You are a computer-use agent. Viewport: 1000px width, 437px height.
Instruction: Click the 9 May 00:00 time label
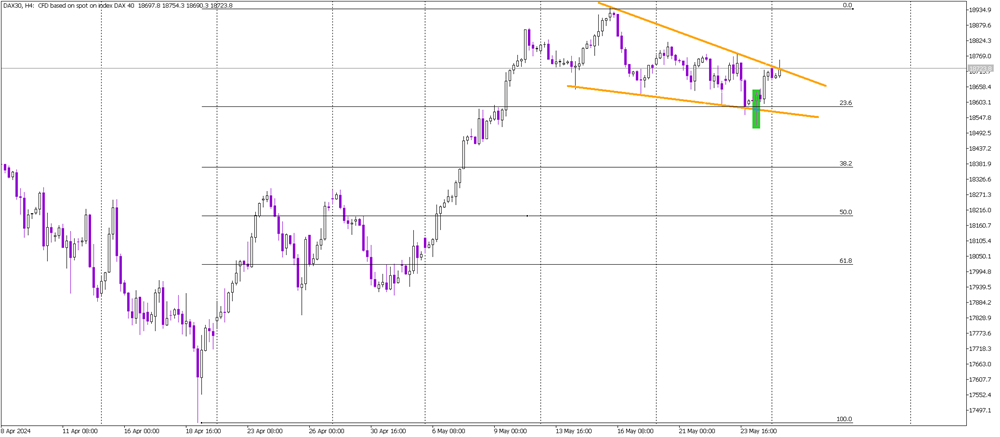(x=510, y=430)
